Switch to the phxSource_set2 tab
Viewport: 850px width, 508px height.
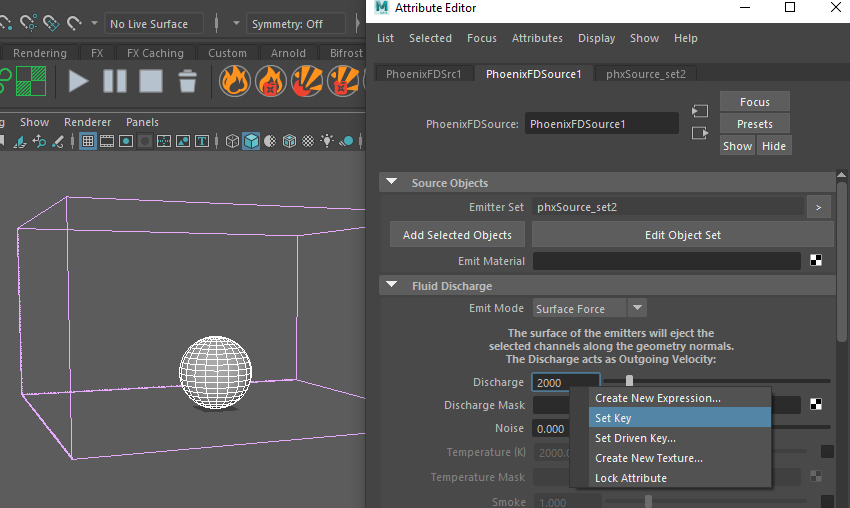(646, 74)
